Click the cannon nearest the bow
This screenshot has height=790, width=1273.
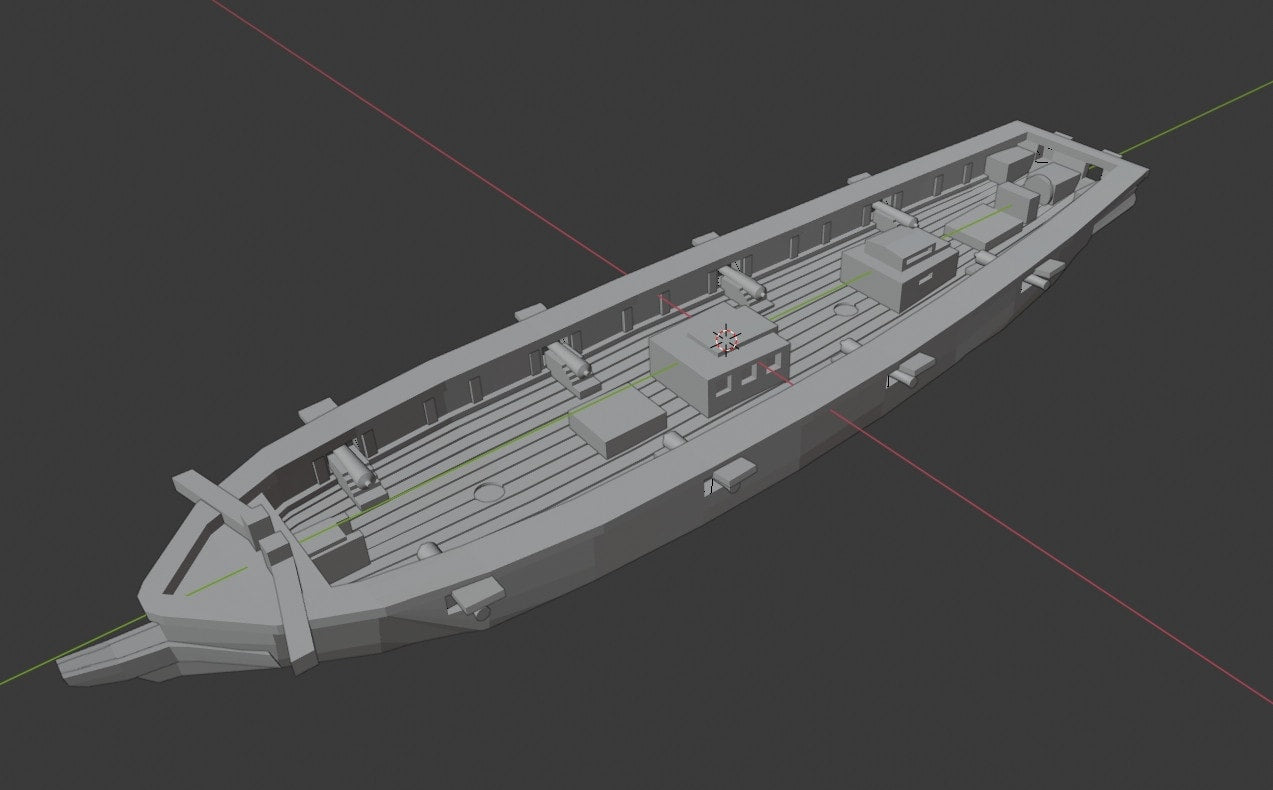(356, 469)
